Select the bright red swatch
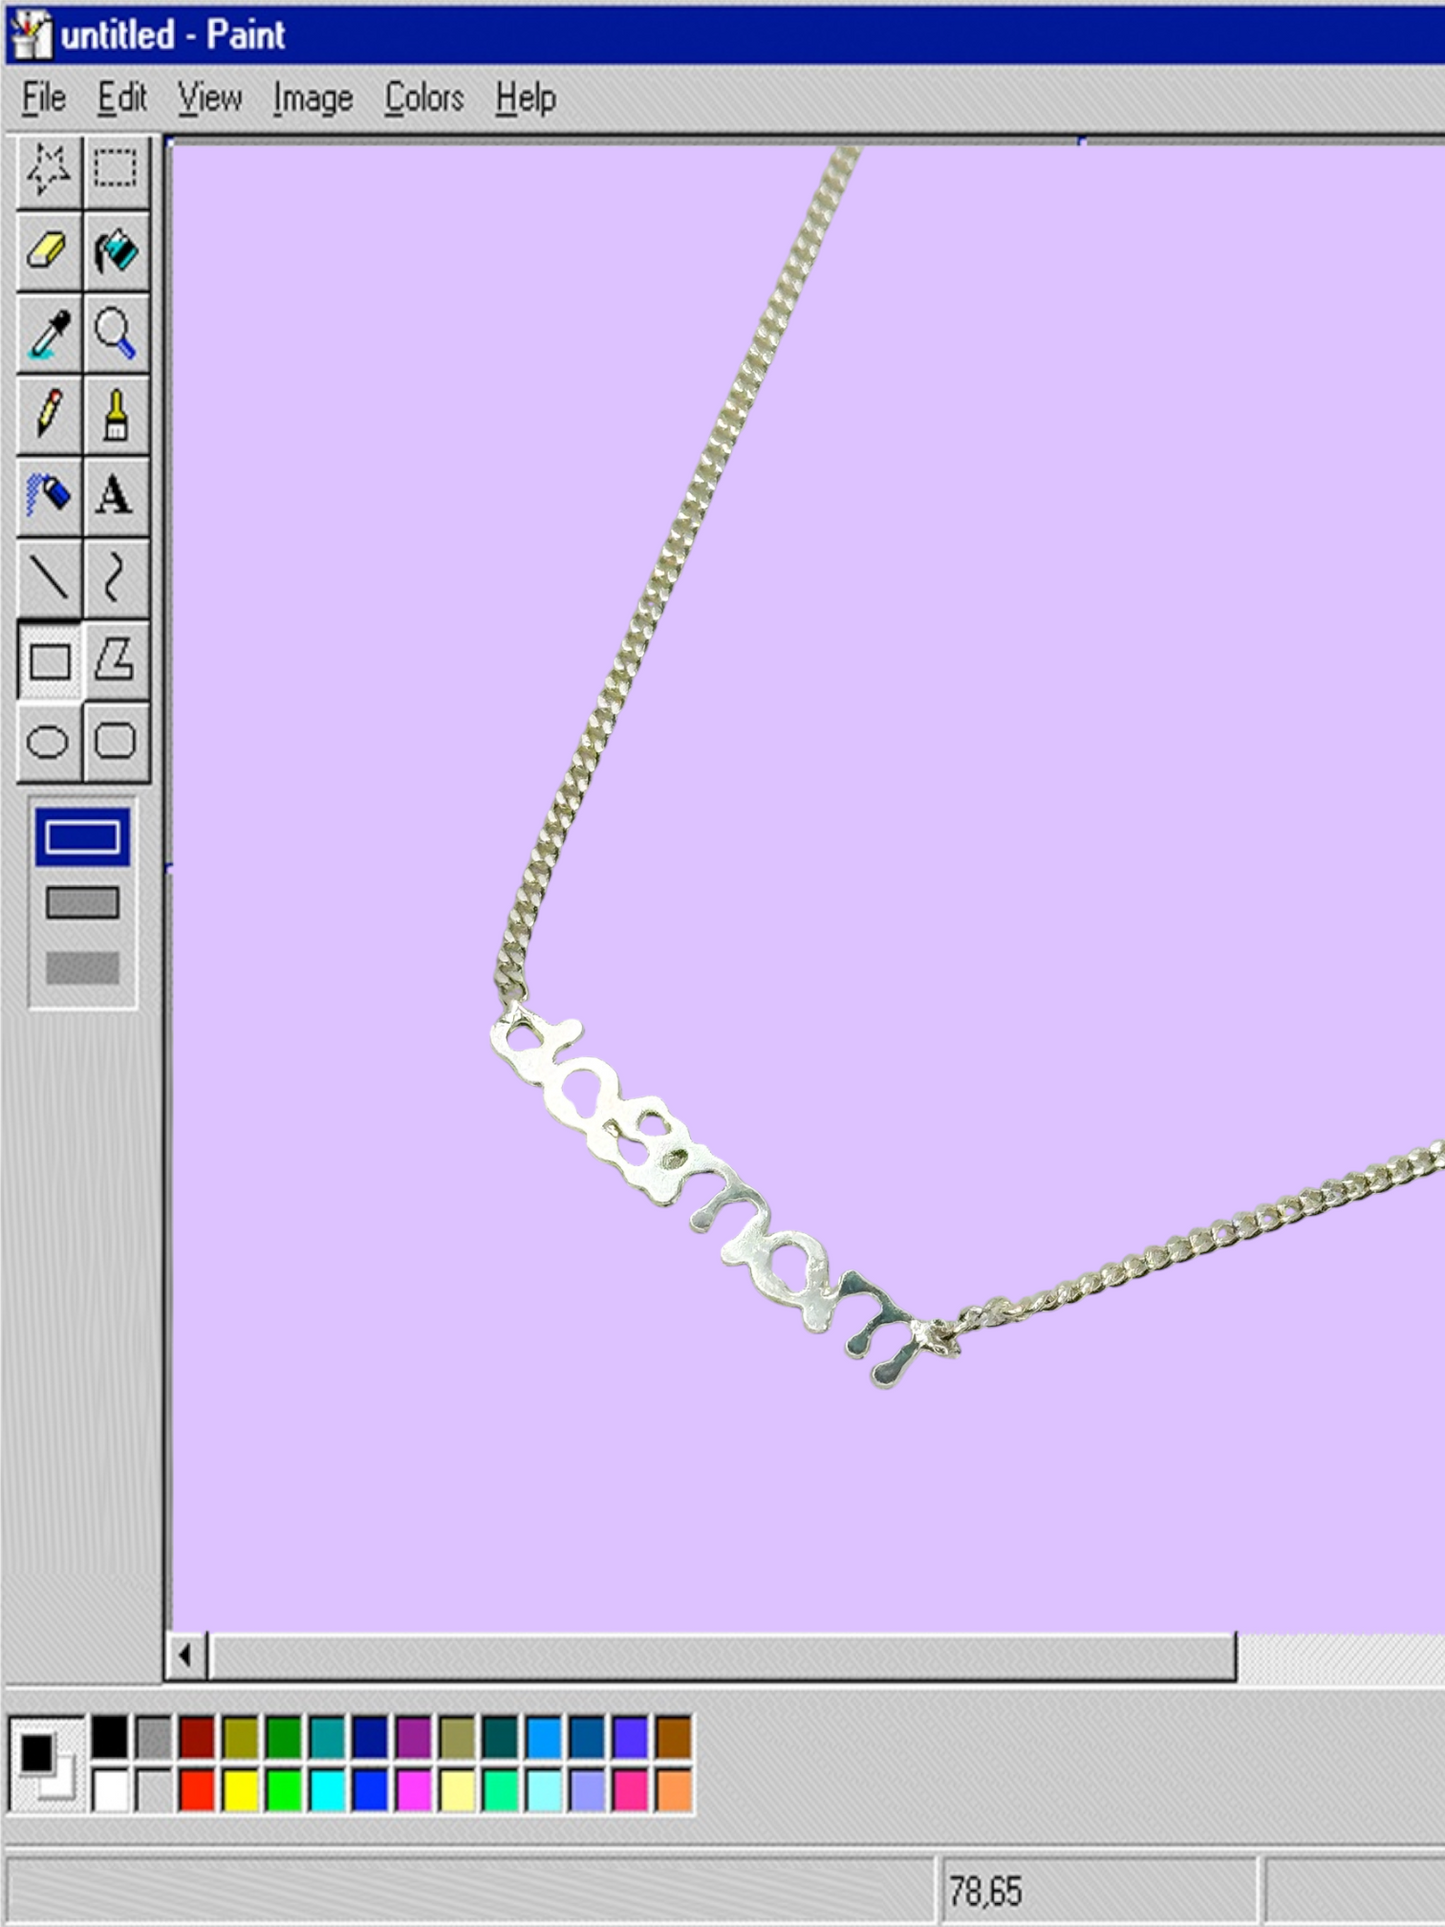The height and width of the screenshot is (1927, 1445). [x=197, y=1790]
